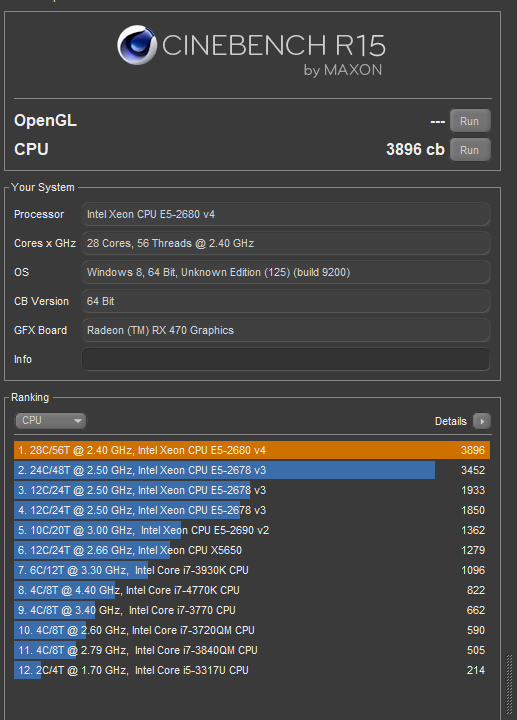Click the CB Version 64 Bit field
517x720 pixels.
(x=286, y=301)
